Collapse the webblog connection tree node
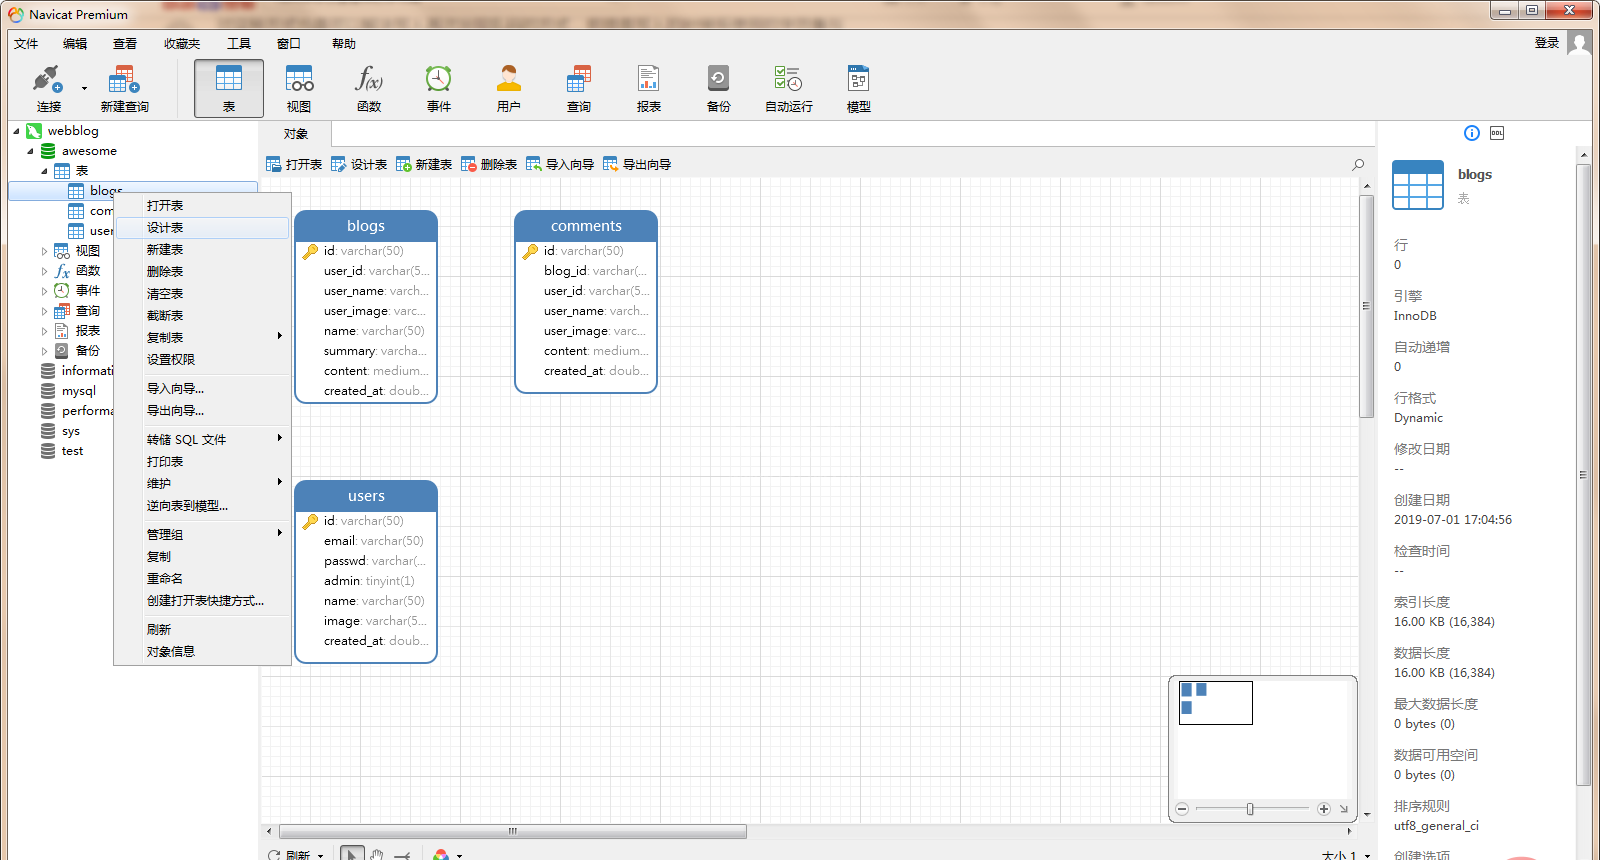This screenshot has width=1600, height=860. click(x=17, y=131)
